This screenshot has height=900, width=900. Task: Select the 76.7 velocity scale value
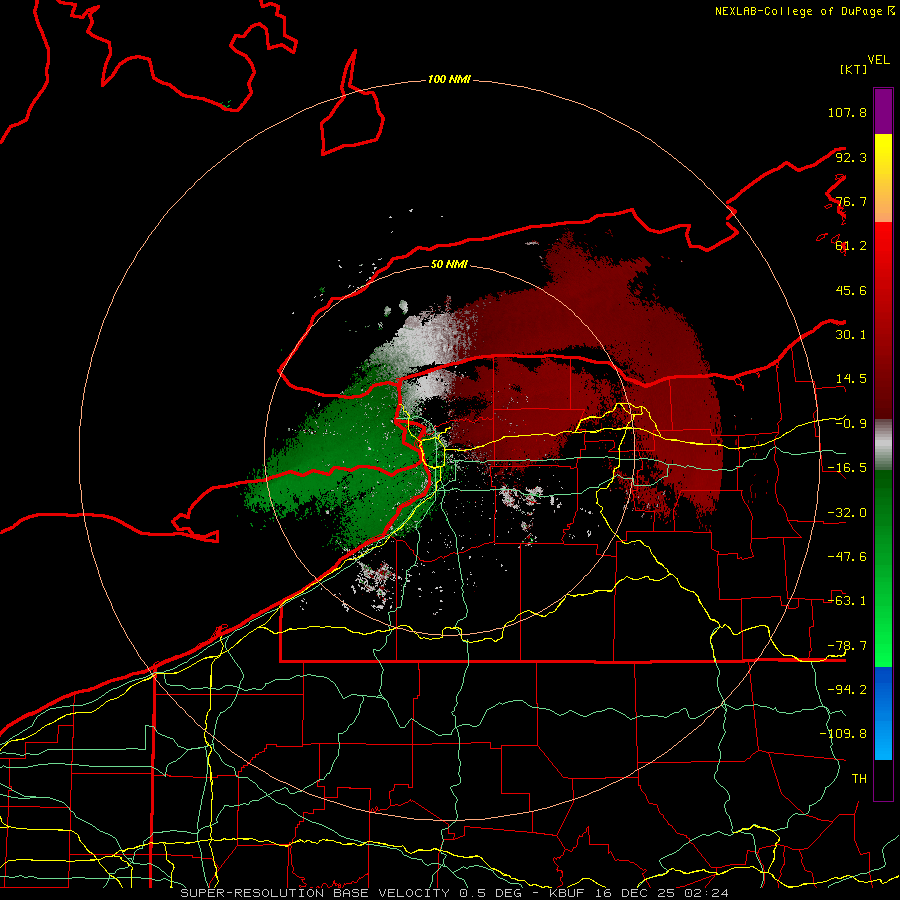point(851,201)
